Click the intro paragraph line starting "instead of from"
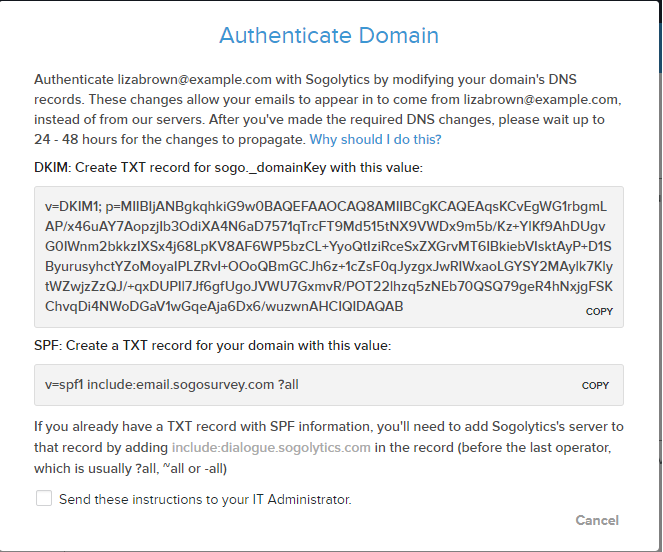 (x=319, y=119)
